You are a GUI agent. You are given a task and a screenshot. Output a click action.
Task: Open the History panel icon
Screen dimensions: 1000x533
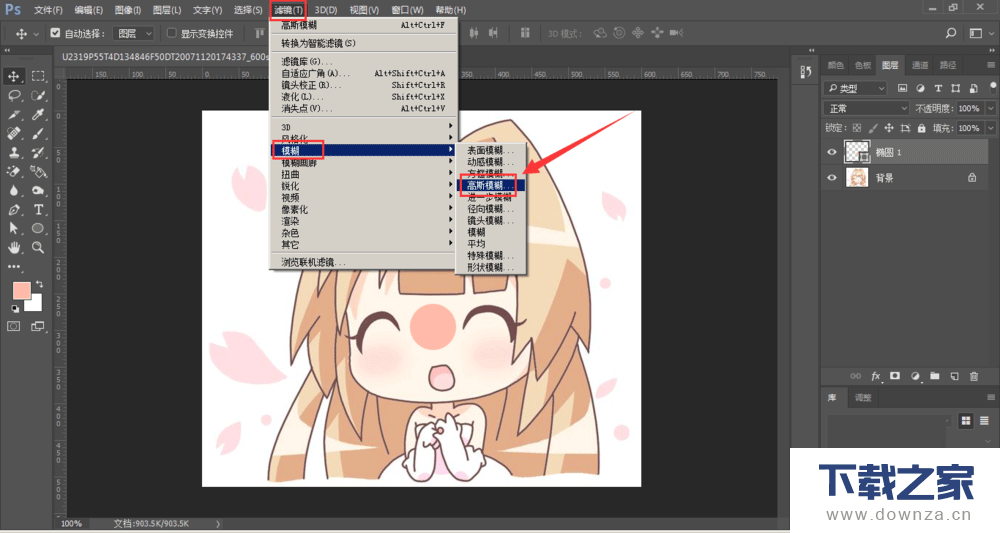click(x=805, y=72)
